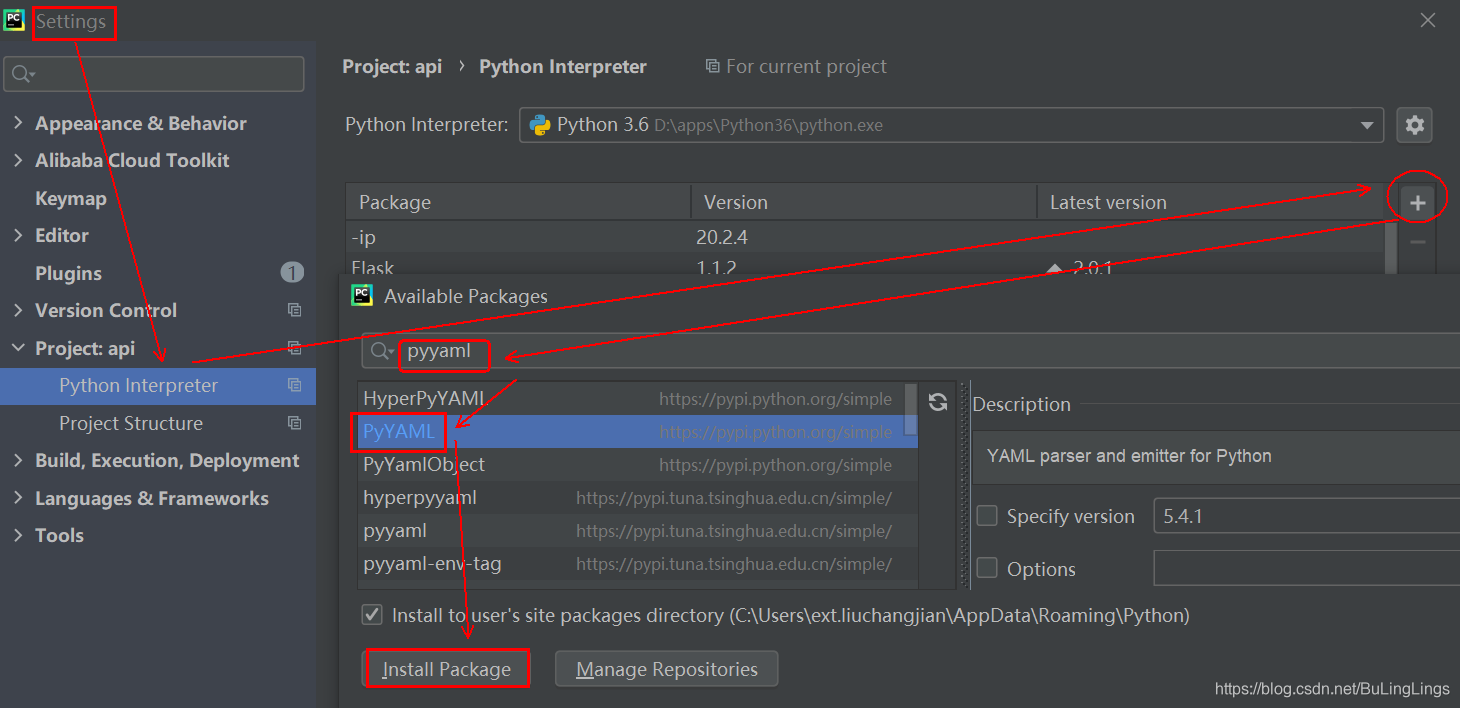Click the minus icon to remove package
The image size is (1460, 708).
1417,241
